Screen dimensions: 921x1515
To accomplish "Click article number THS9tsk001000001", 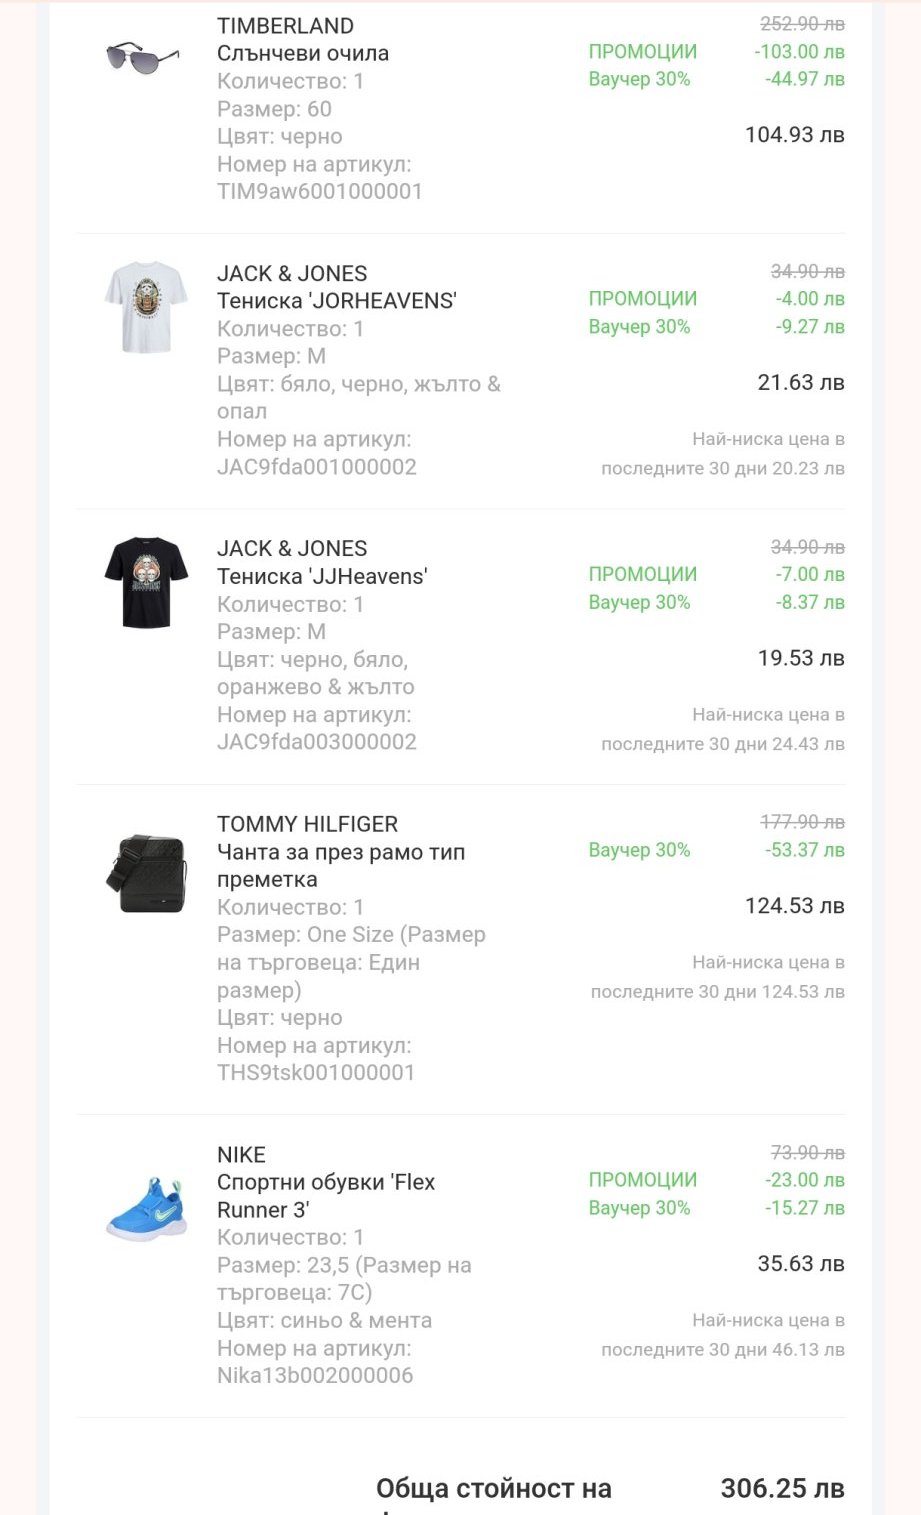I will 315,1072.
